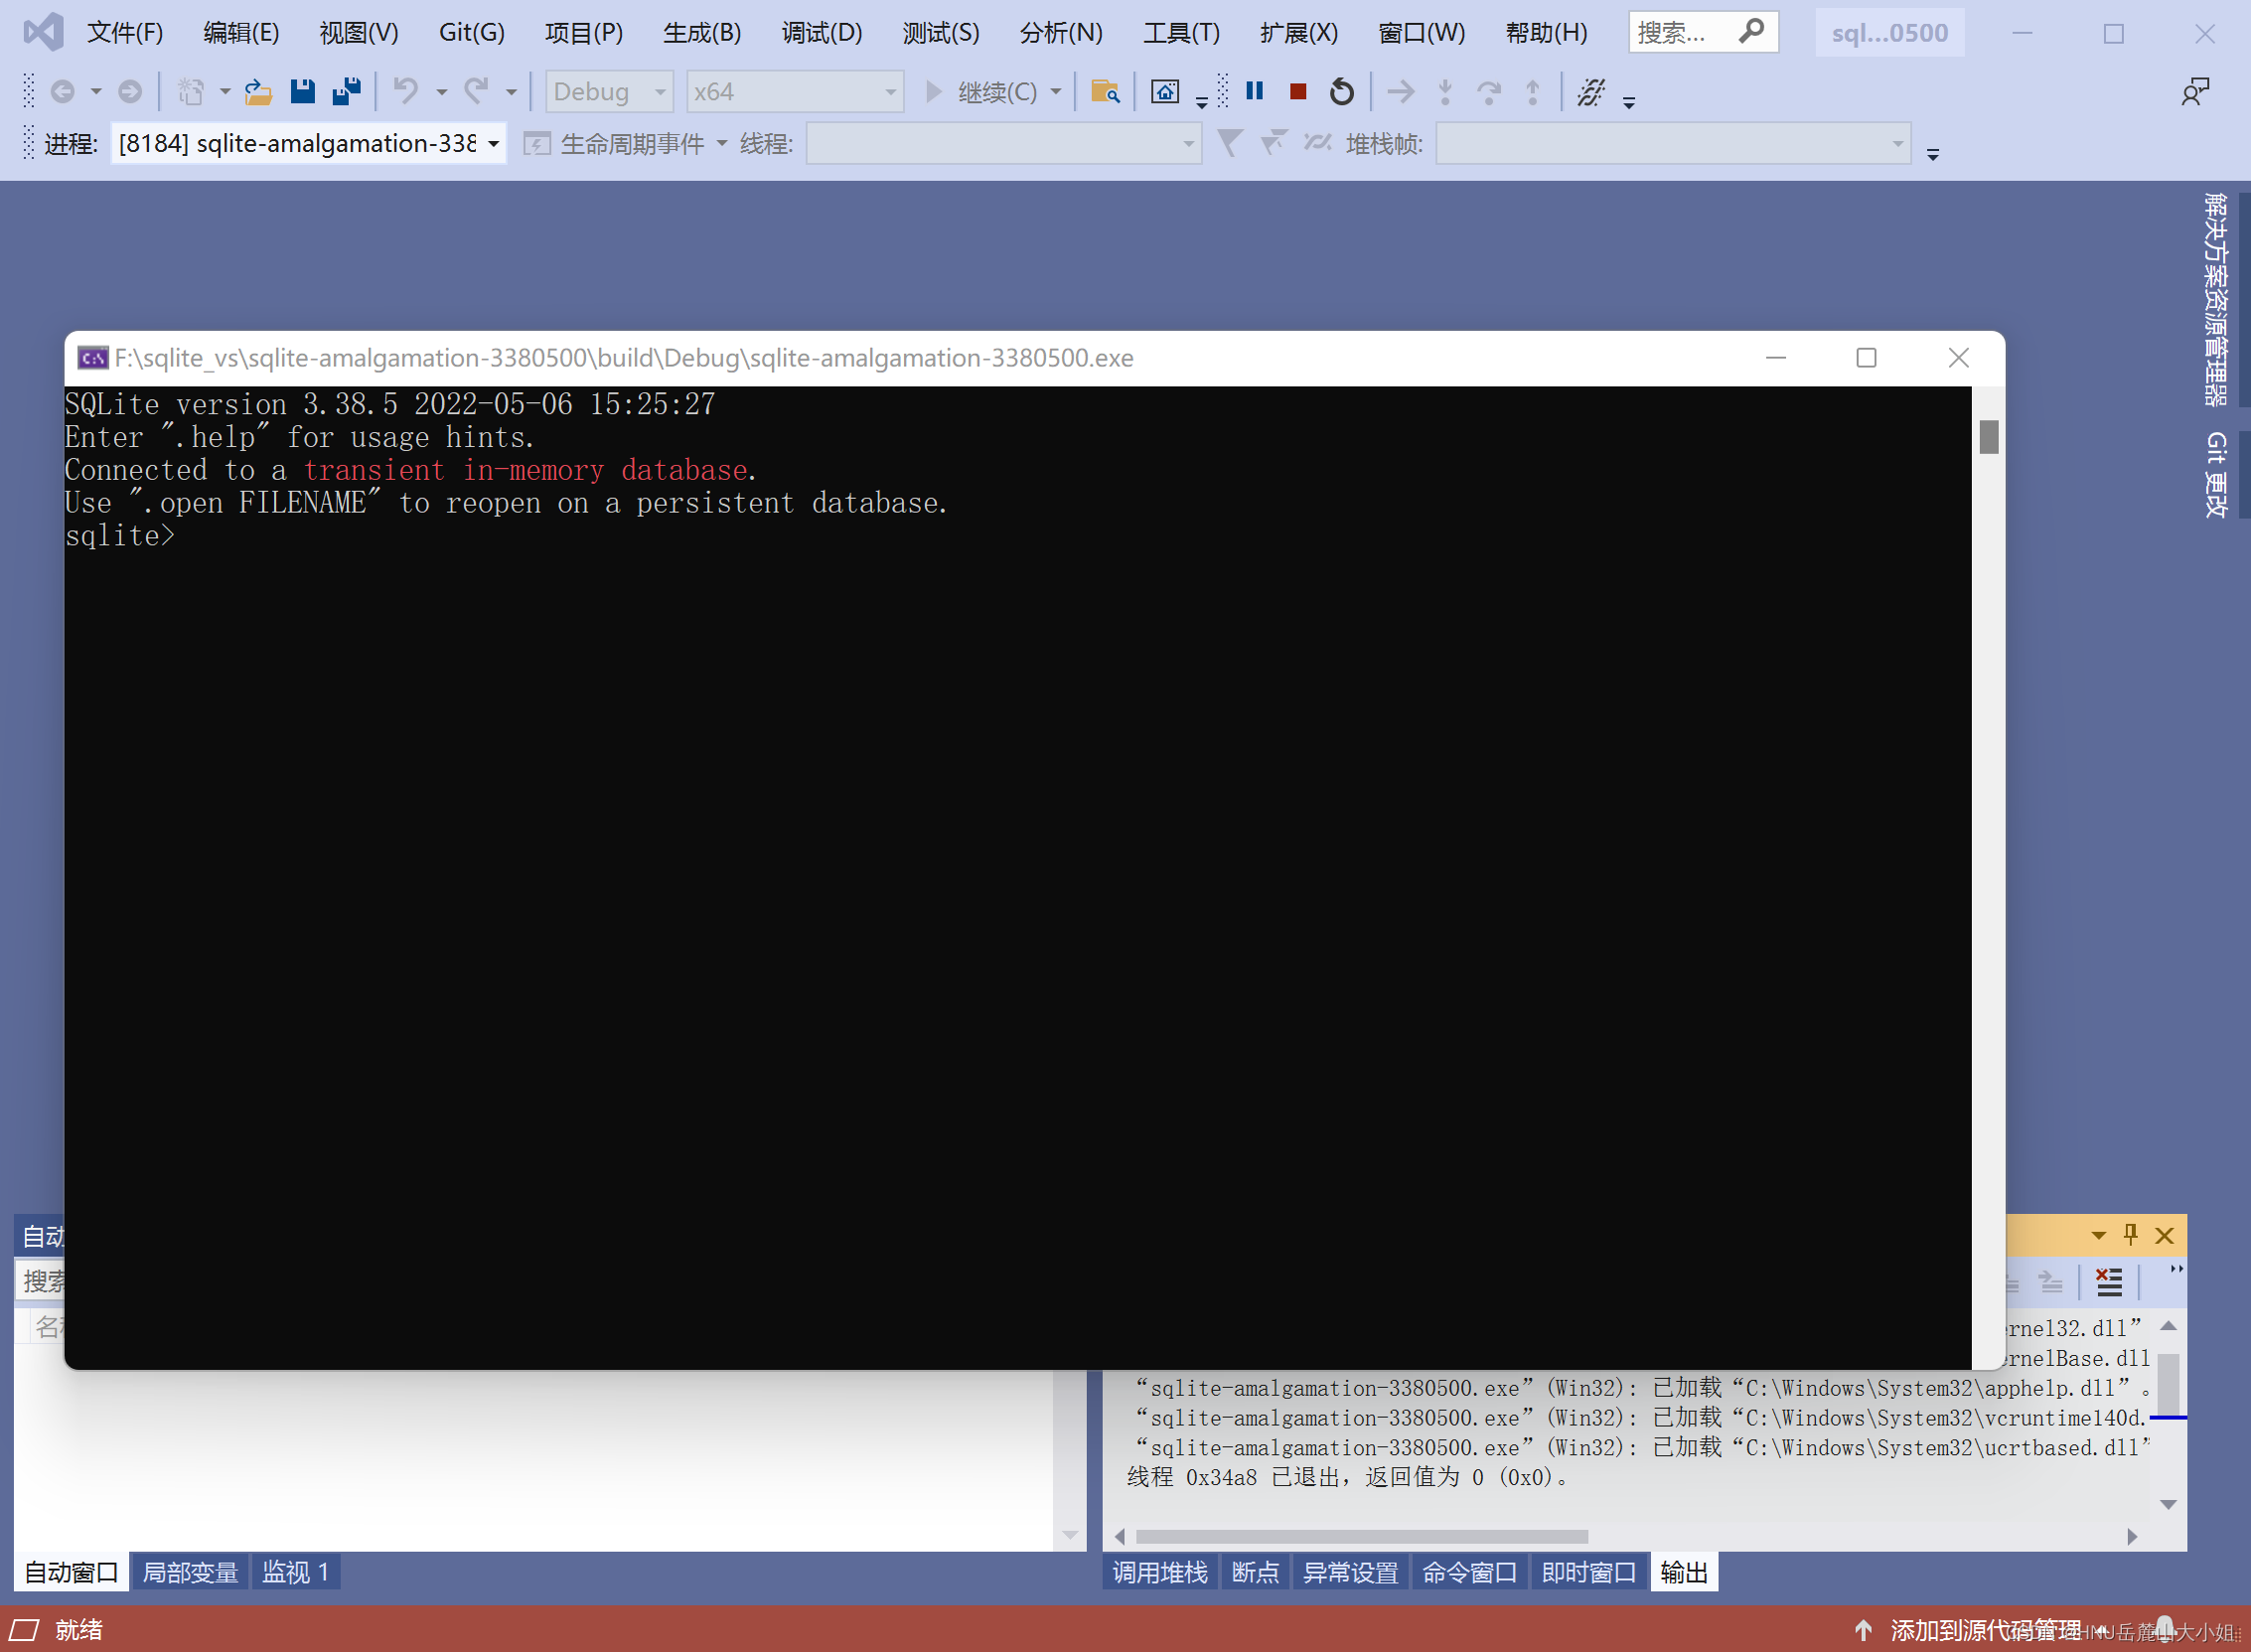Expand the lifecycle events dropdown

tap(721, 144)
